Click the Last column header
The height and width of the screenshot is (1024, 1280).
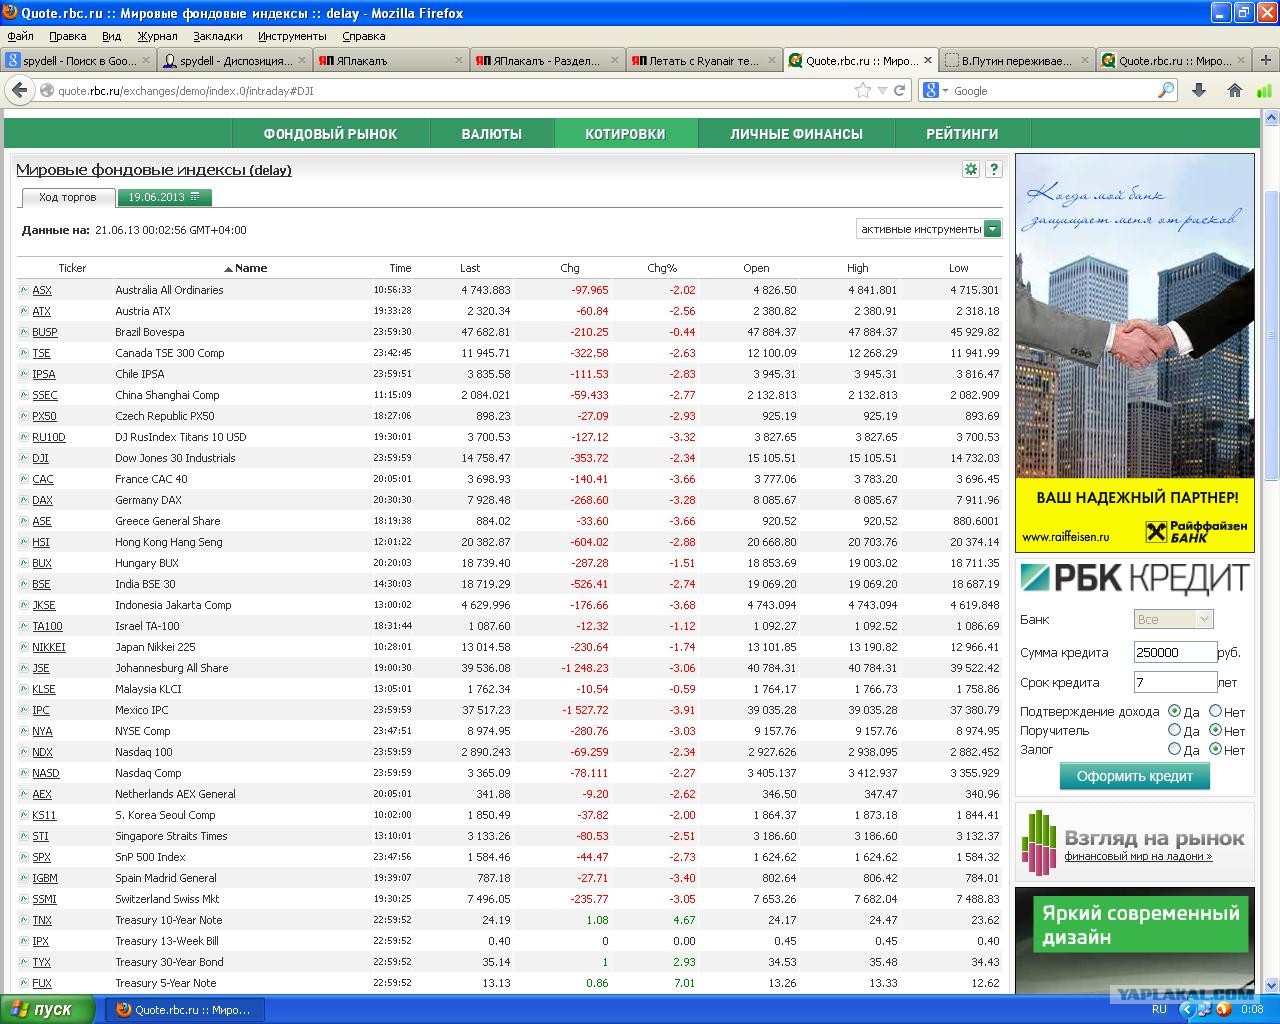470,268
